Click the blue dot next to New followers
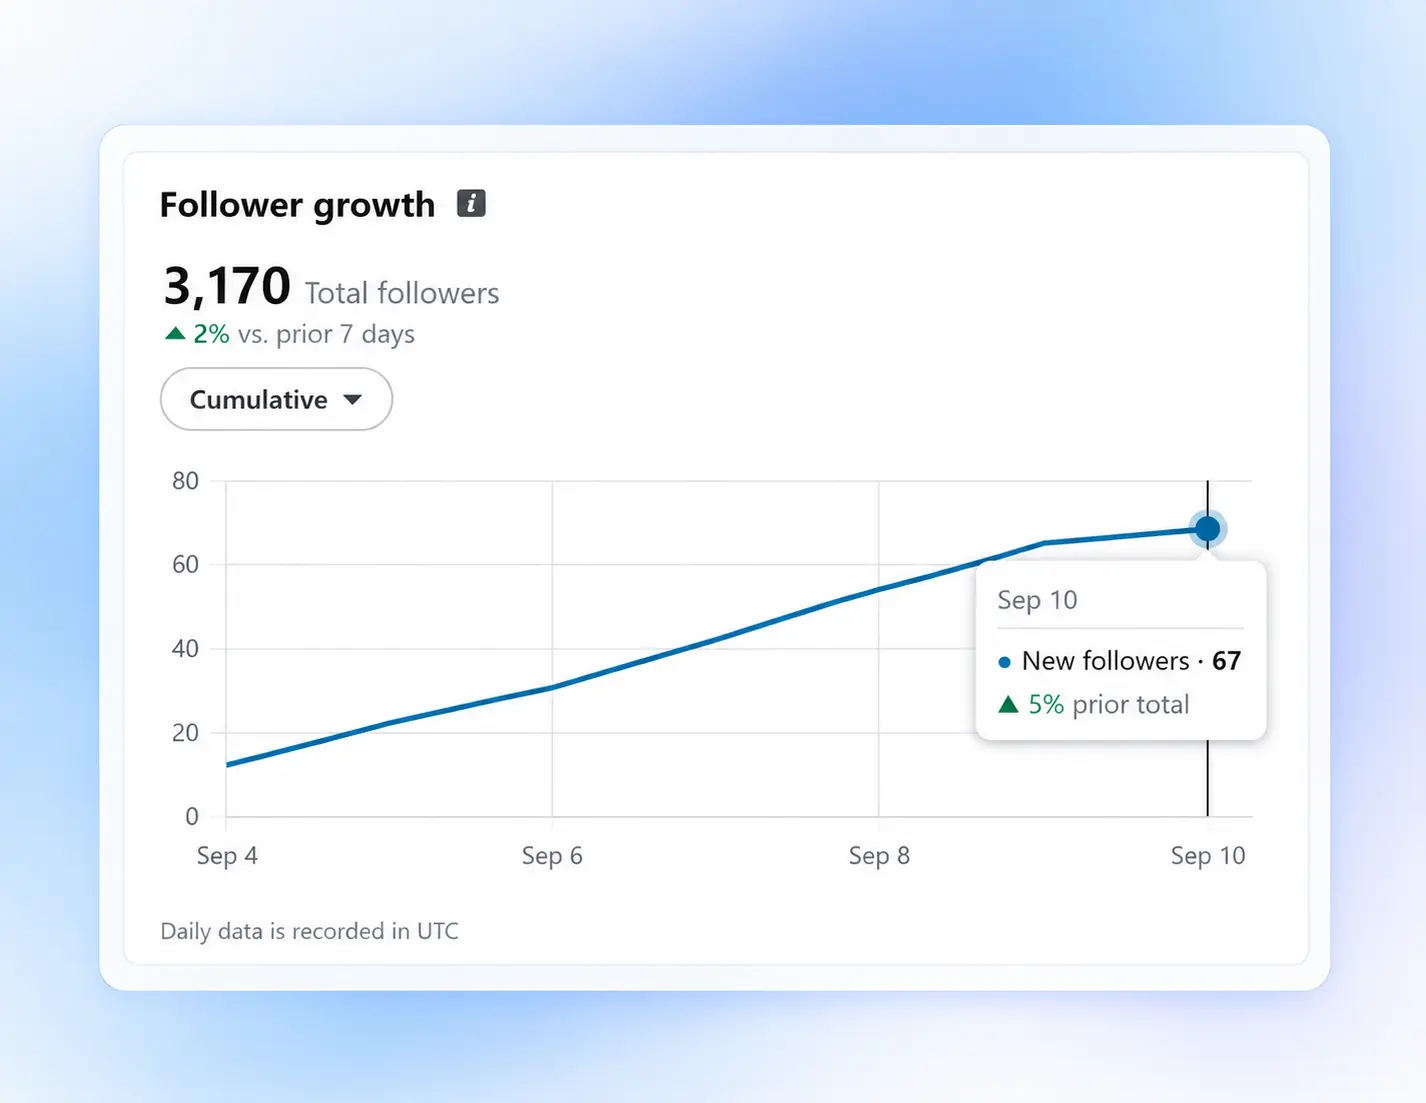The height and width of the screenshot is (1103, 1426). [1004, 662]
